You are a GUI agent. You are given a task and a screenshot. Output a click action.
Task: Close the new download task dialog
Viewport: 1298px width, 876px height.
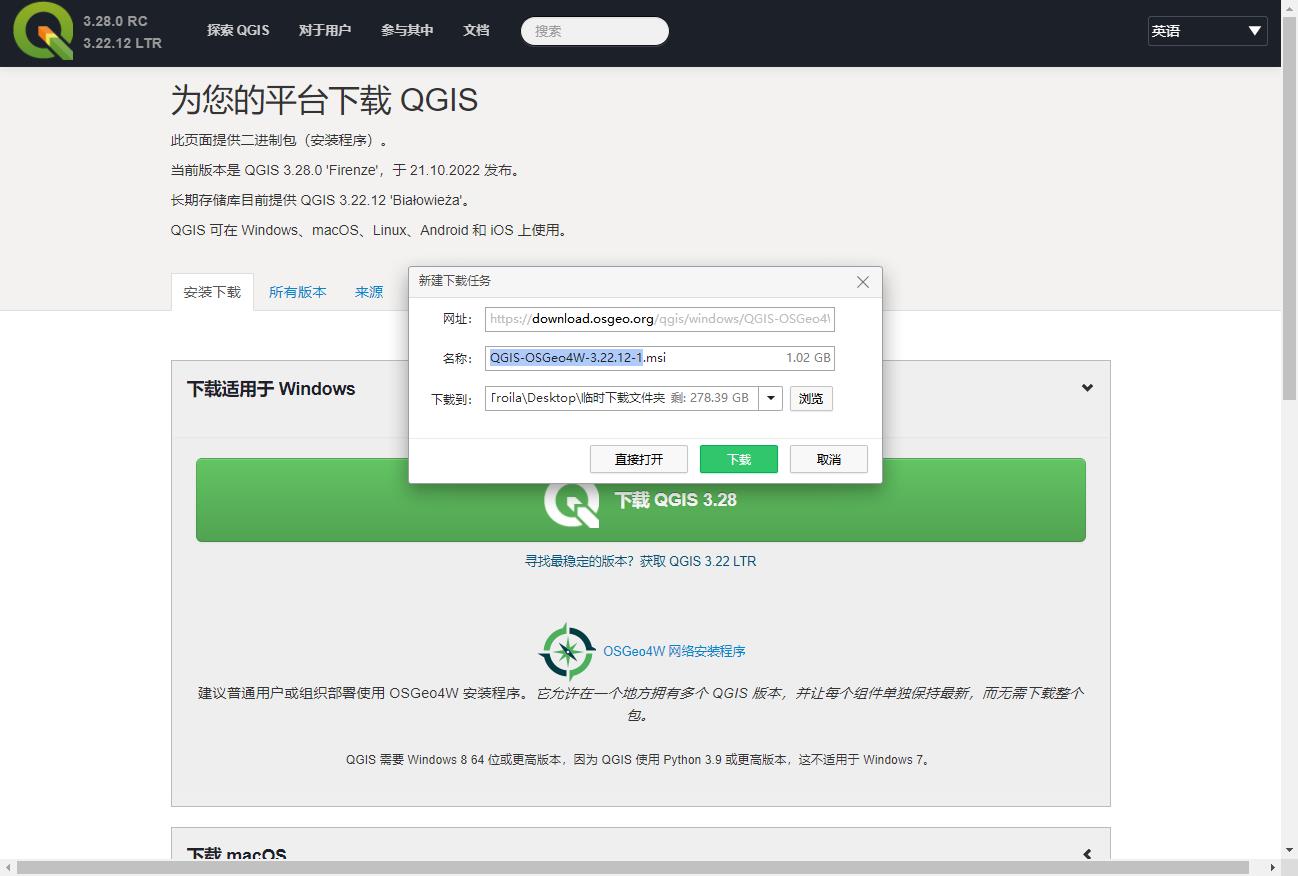click(863, 282)
